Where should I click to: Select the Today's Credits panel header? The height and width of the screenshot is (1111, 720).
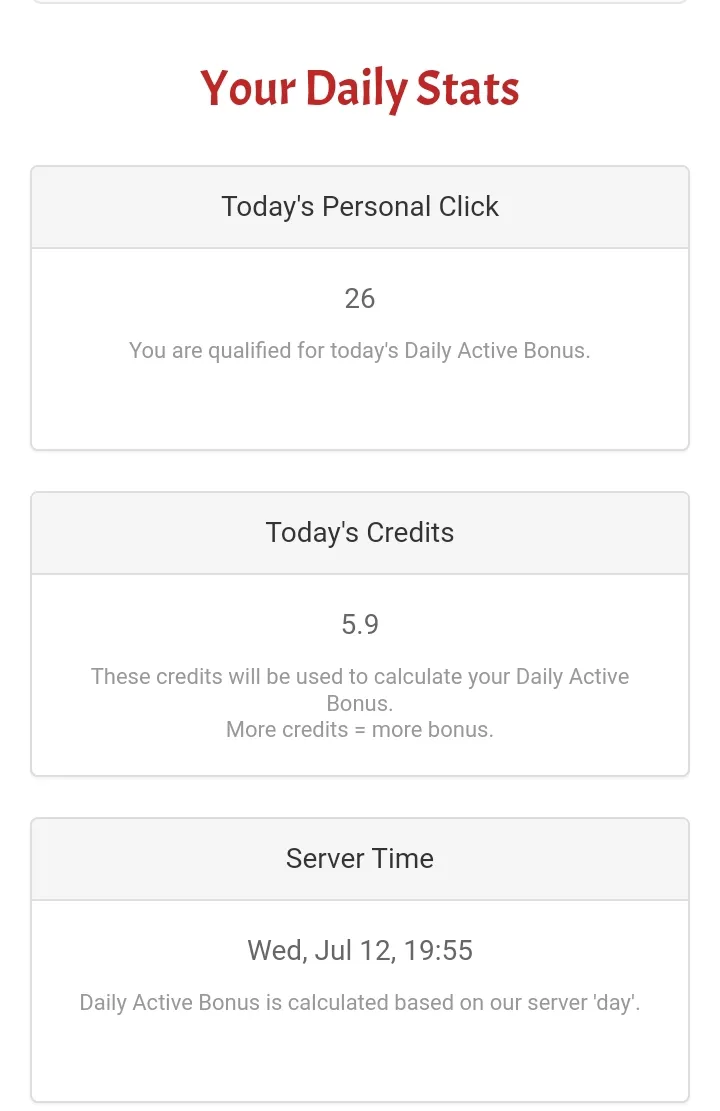[359, 533]
